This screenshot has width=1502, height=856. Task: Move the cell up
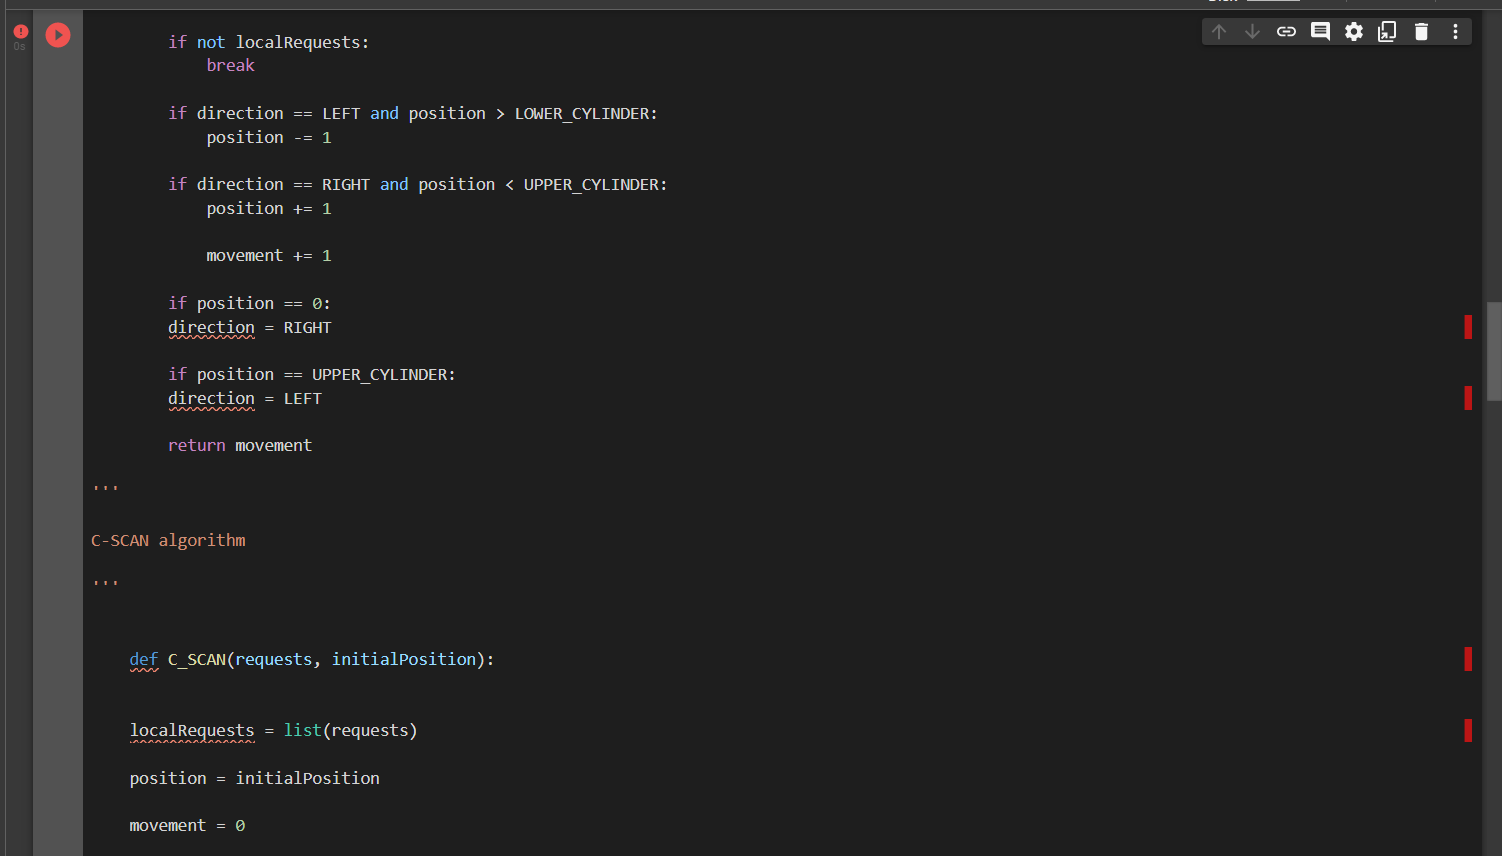click(1218, 31)
